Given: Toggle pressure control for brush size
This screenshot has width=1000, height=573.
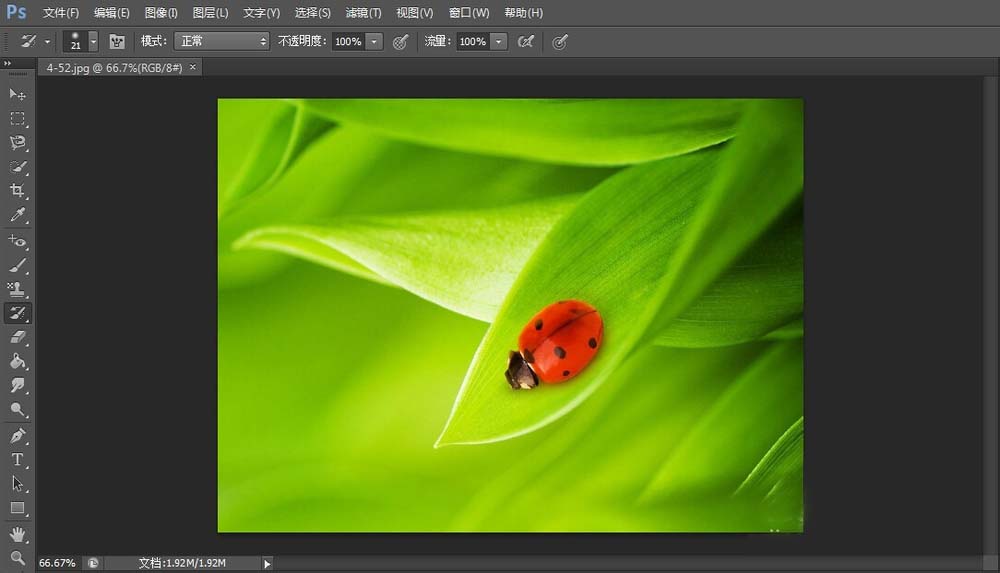Looking at the screenshot, I should pos(559,42).
